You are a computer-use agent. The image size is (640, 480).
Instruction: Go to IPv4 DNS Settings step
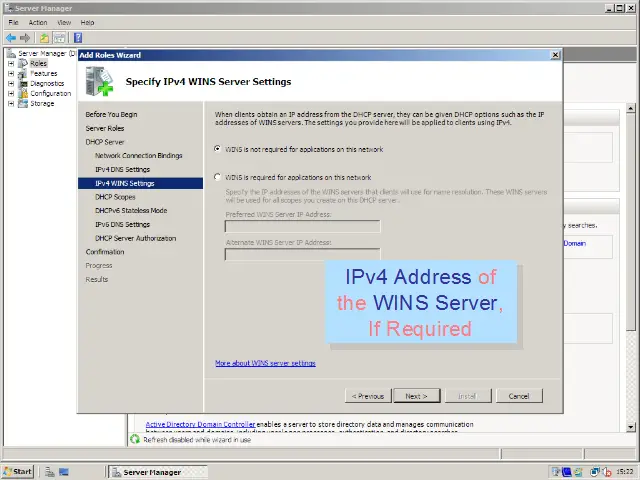coord(122,169)
